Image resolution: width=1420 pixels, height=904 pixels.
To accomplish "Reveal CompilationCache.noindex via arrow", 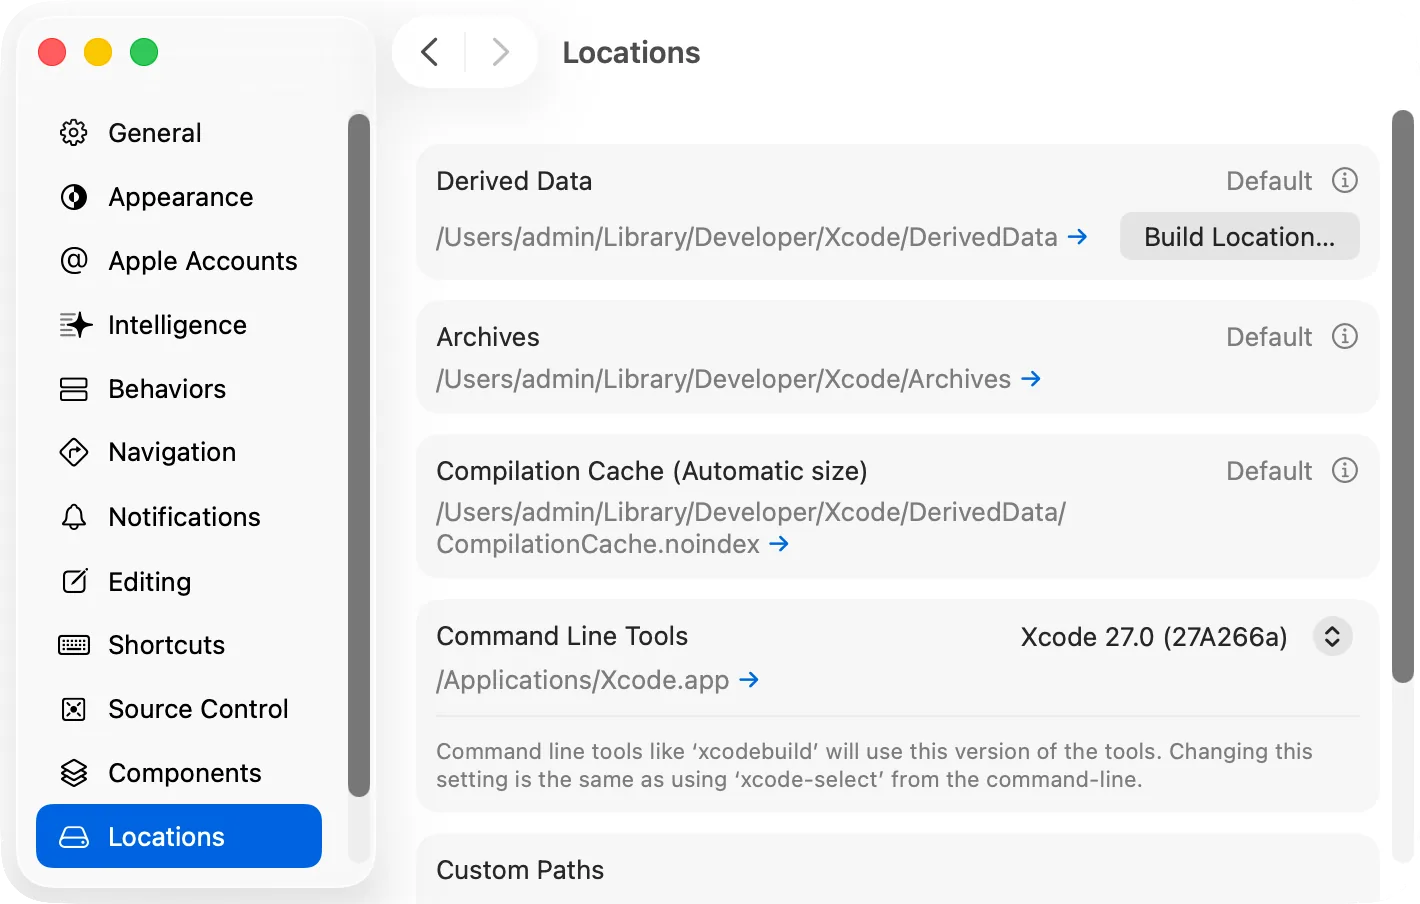I will pyautogui.click(x=779, y=544).
